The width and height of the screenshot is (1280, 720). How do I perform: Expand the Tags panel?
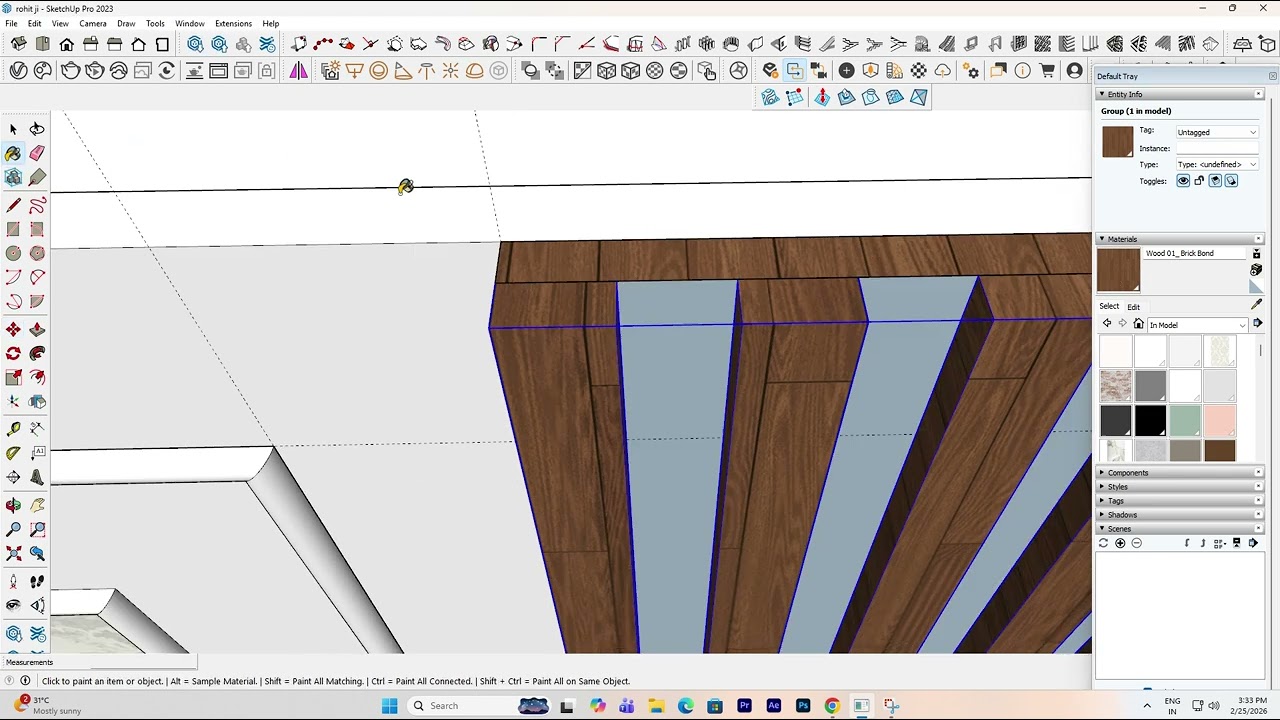click(x=1180, y=501)
